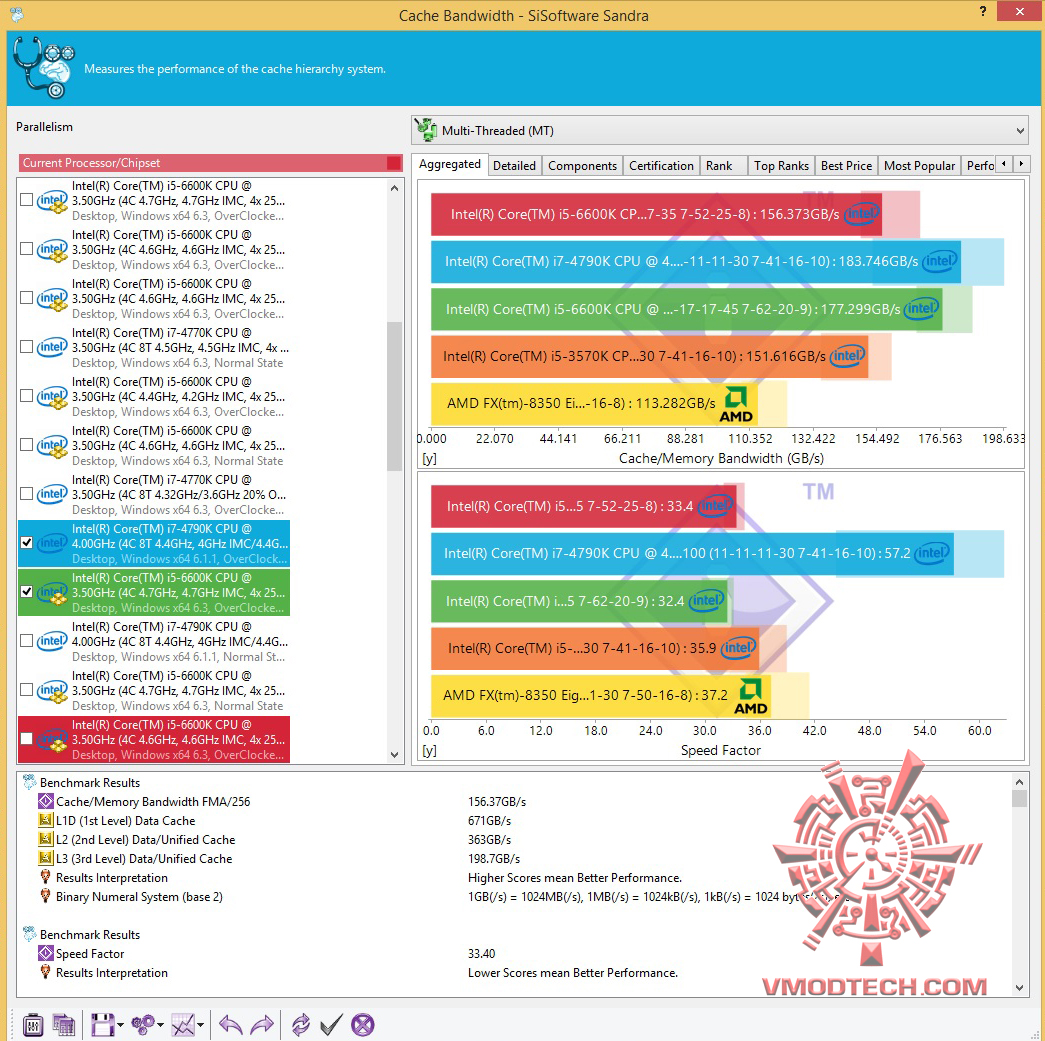Click the purple gears engine icon
Image resolution: width=1045 pixels, height=1041 pixels.
click(143, 1024)
